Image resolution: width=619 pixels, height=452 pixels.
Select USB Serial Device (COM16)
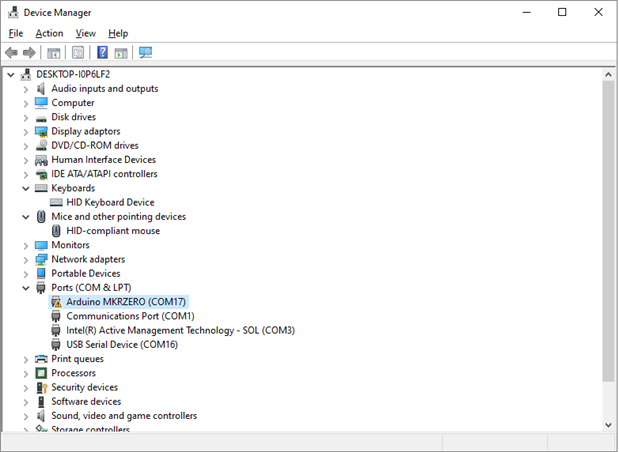coord(122,344)
